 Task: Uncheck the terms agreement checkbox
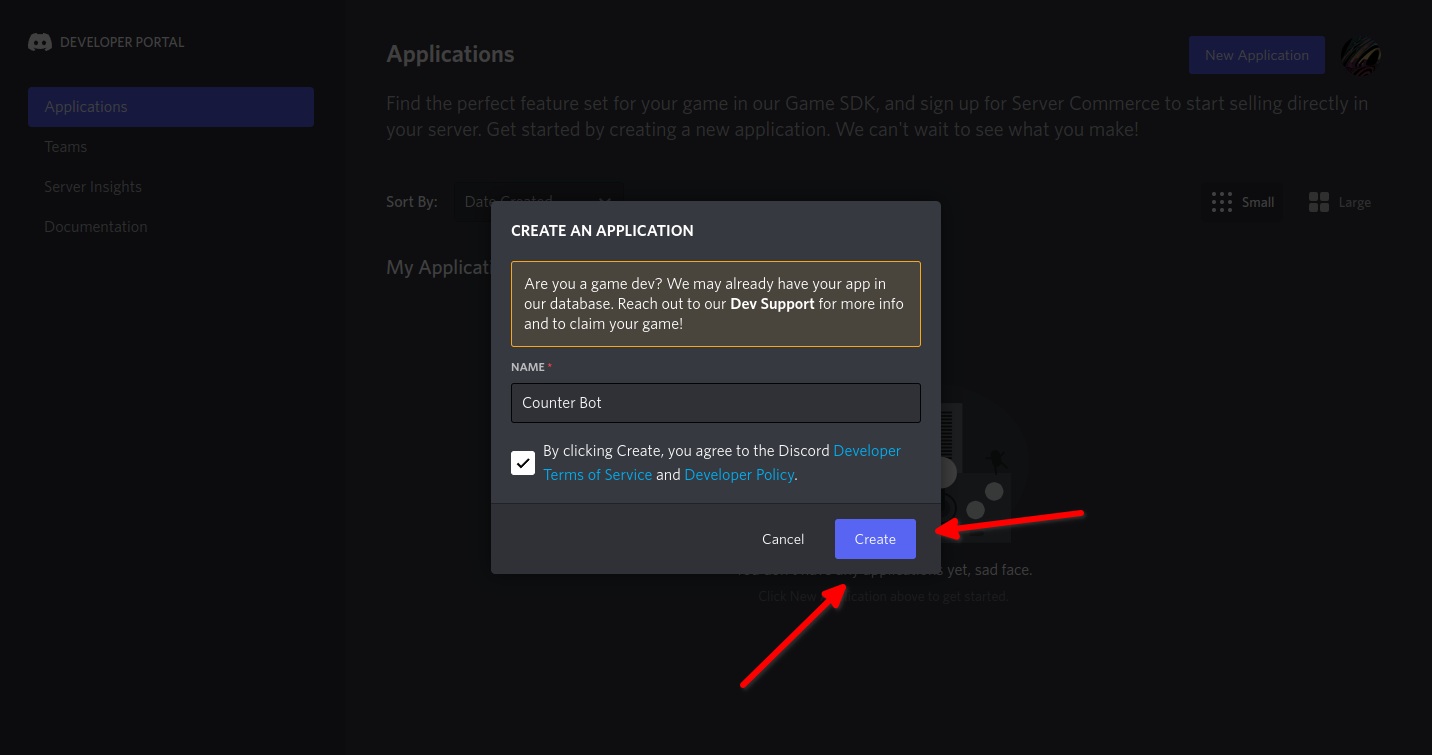(x=523, y=463)
